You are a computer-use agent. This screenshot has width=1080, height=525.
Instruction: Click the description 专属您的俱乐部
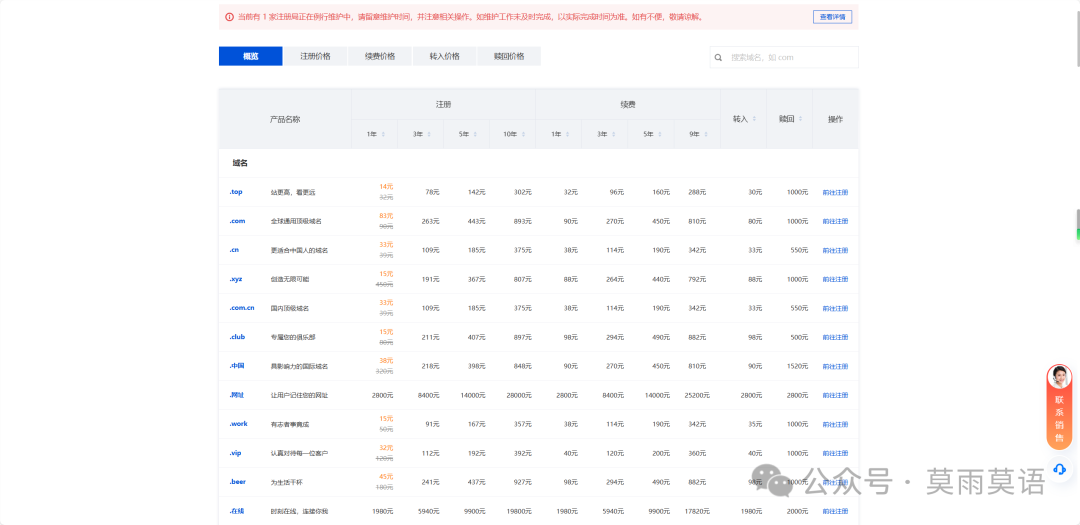tap(293, 337)
